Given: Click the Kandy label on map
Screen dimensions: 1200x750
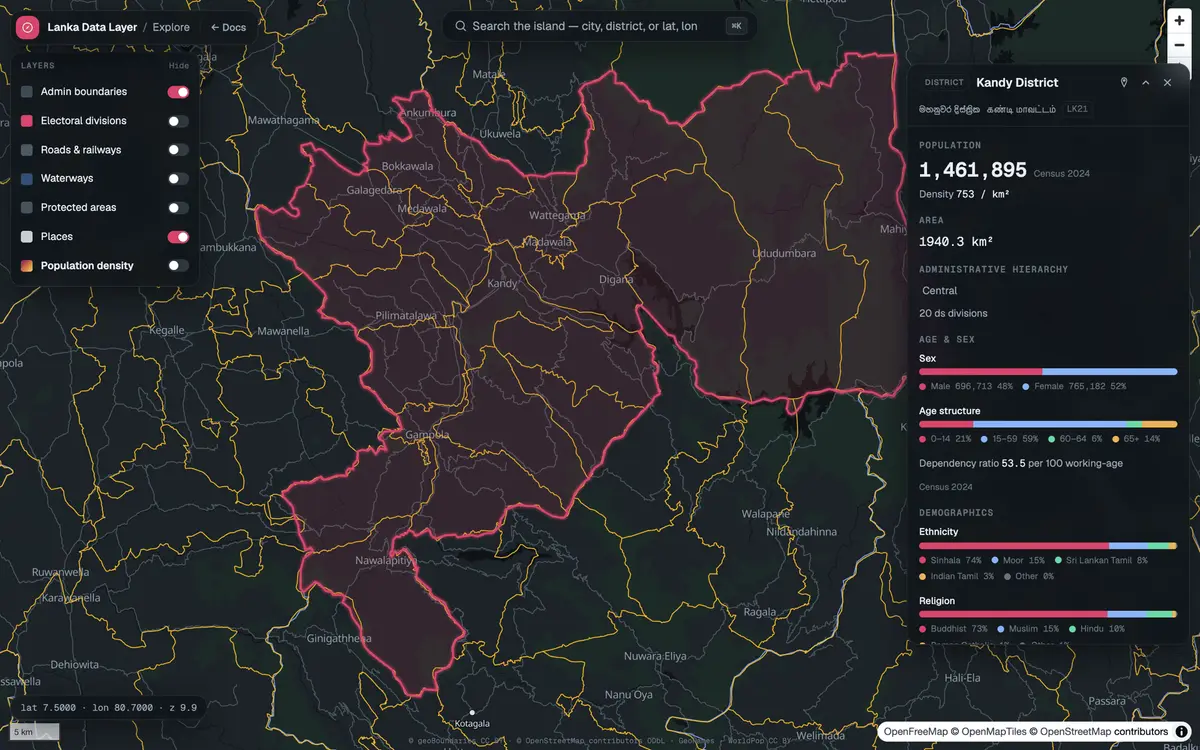Looking at the screenshot, I should click(502, 284).
